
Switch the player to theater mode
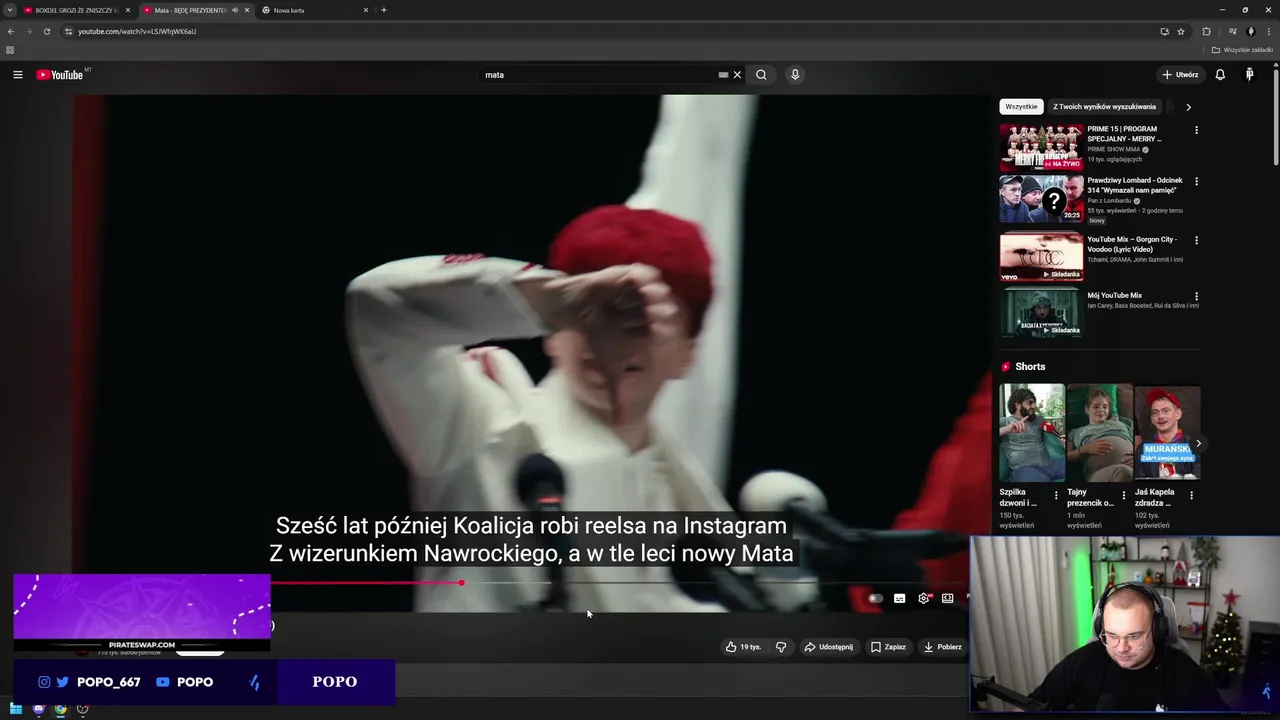point(947,598)
